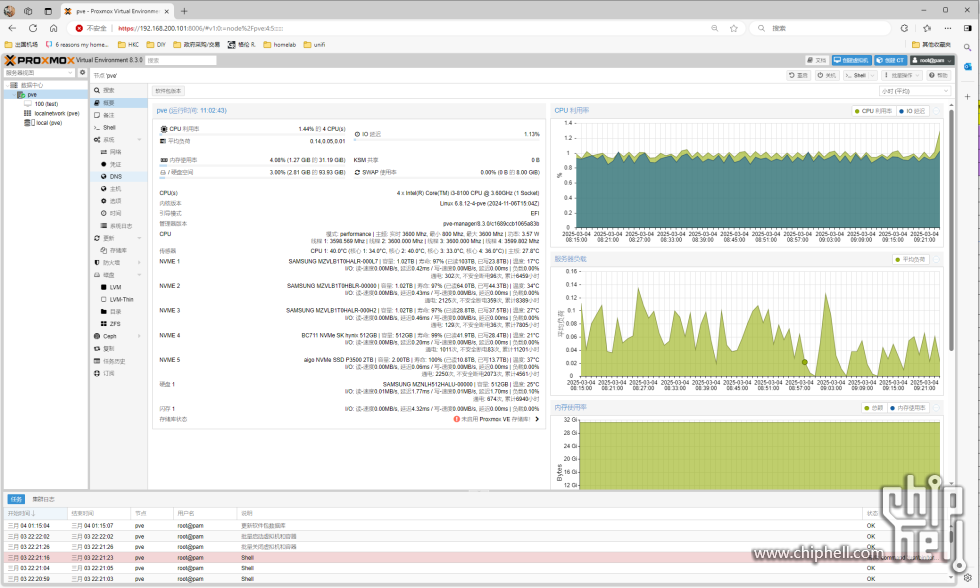This screenshot has height=588, width=980.
Task: Collapse the 磁盘 disks section
Action: [x=139, y=275]
